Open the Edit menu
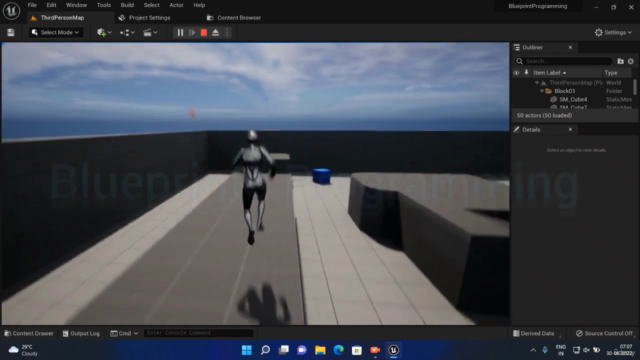640x360 pixels. point(51,5)
